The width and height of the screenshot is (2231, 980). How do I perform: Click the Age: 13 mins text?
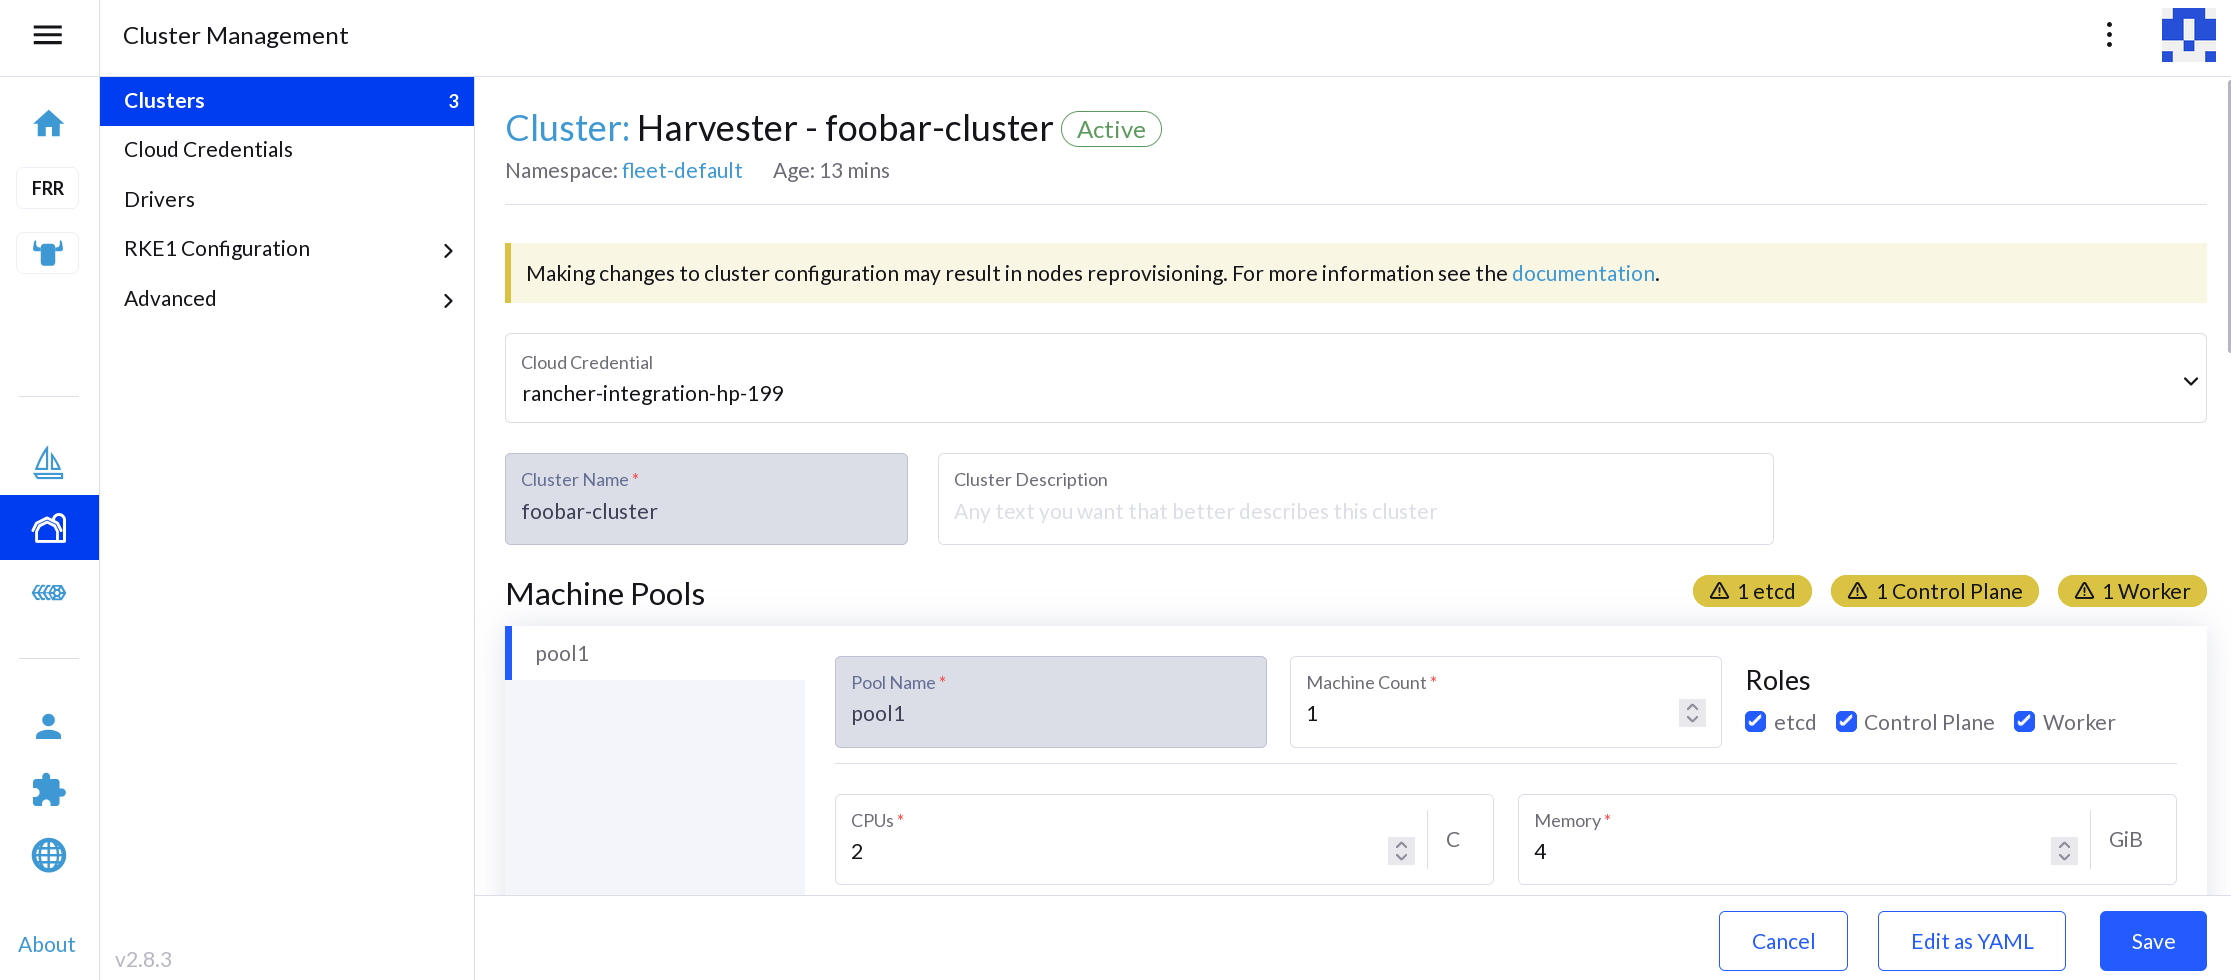point(831,171)
